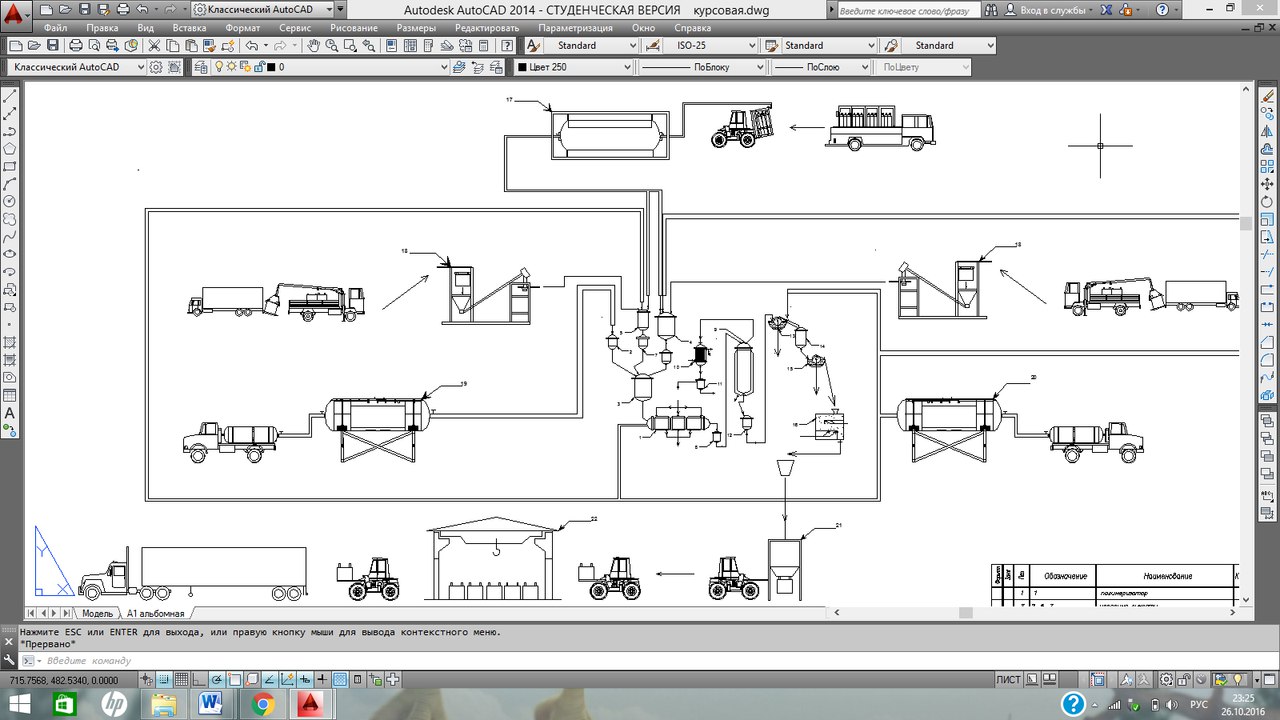Select the Multiline Text tool
The image size is (1280, 720).
[10, 413]
